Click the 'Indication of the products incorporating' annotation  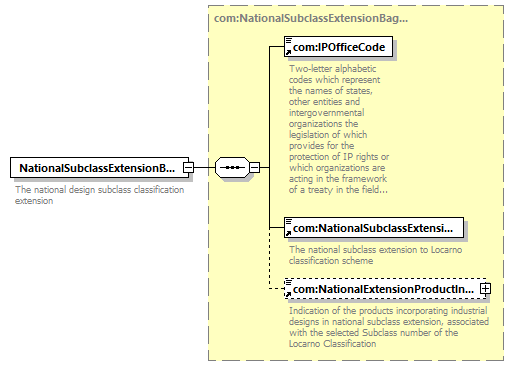[389, 327]
